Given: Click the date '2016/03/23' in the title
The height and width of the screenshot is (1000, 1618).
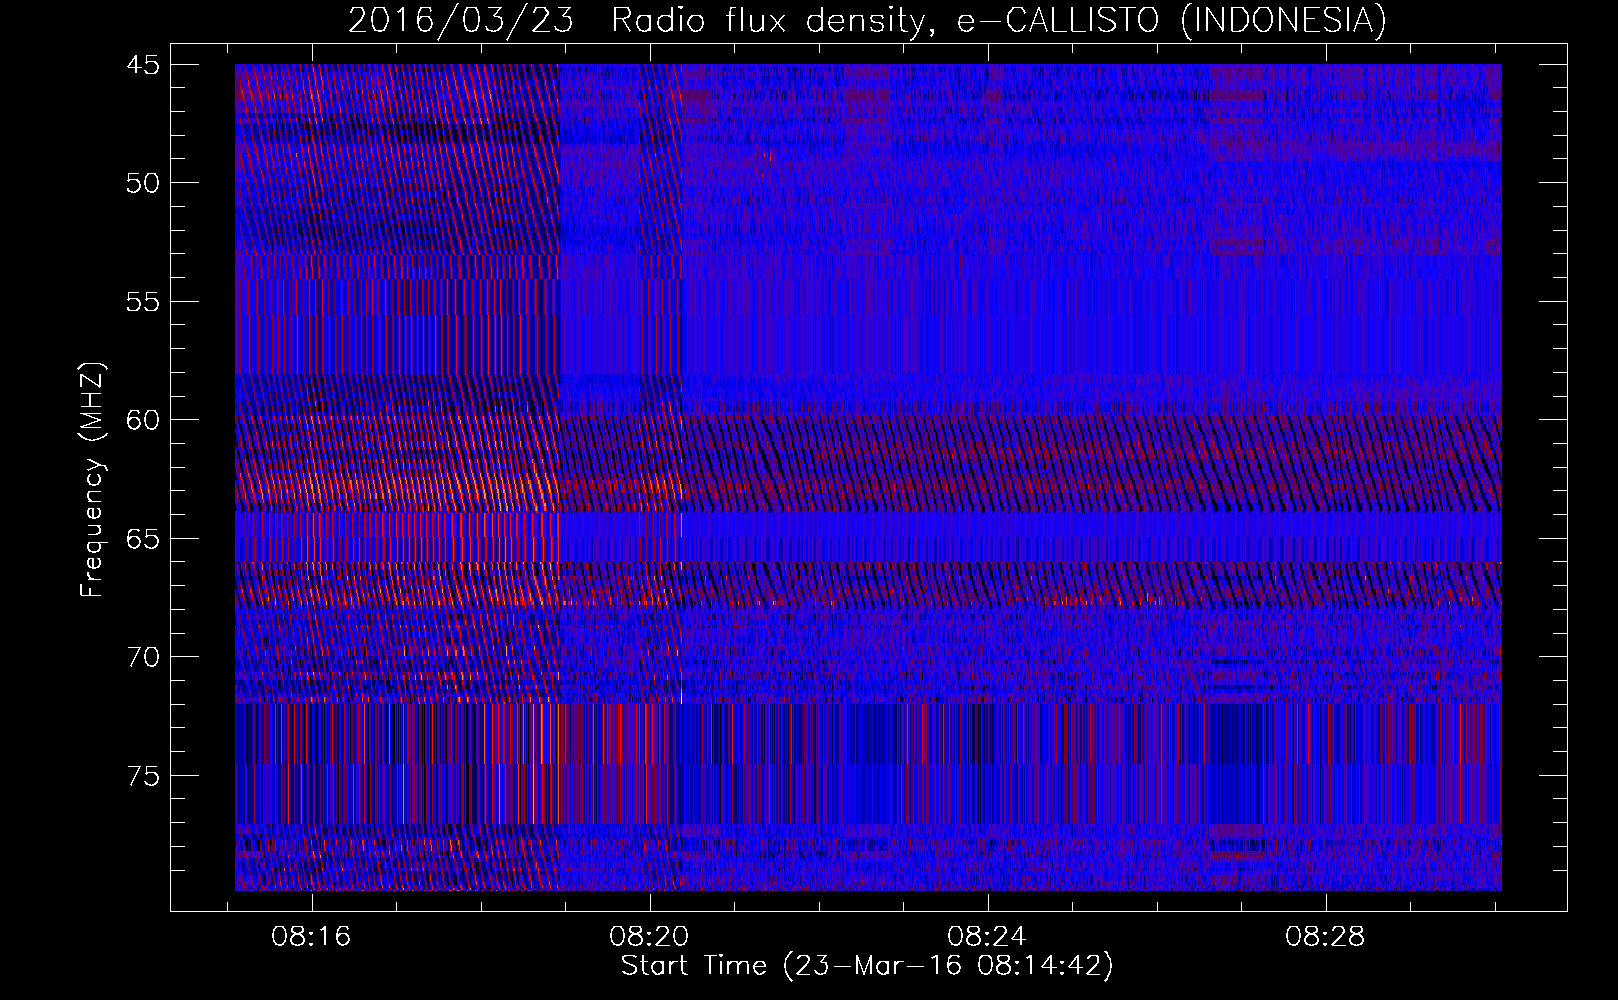Looking at the screenshot, I should 461,20.
